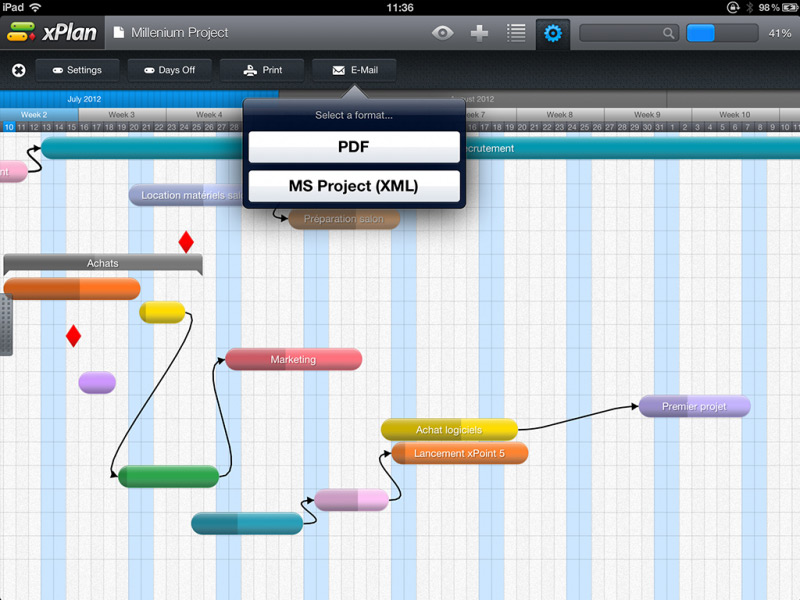Click the xPlan app logo
Screen dimensions: 800x600
pyautogui.click(x=52, y=33)
